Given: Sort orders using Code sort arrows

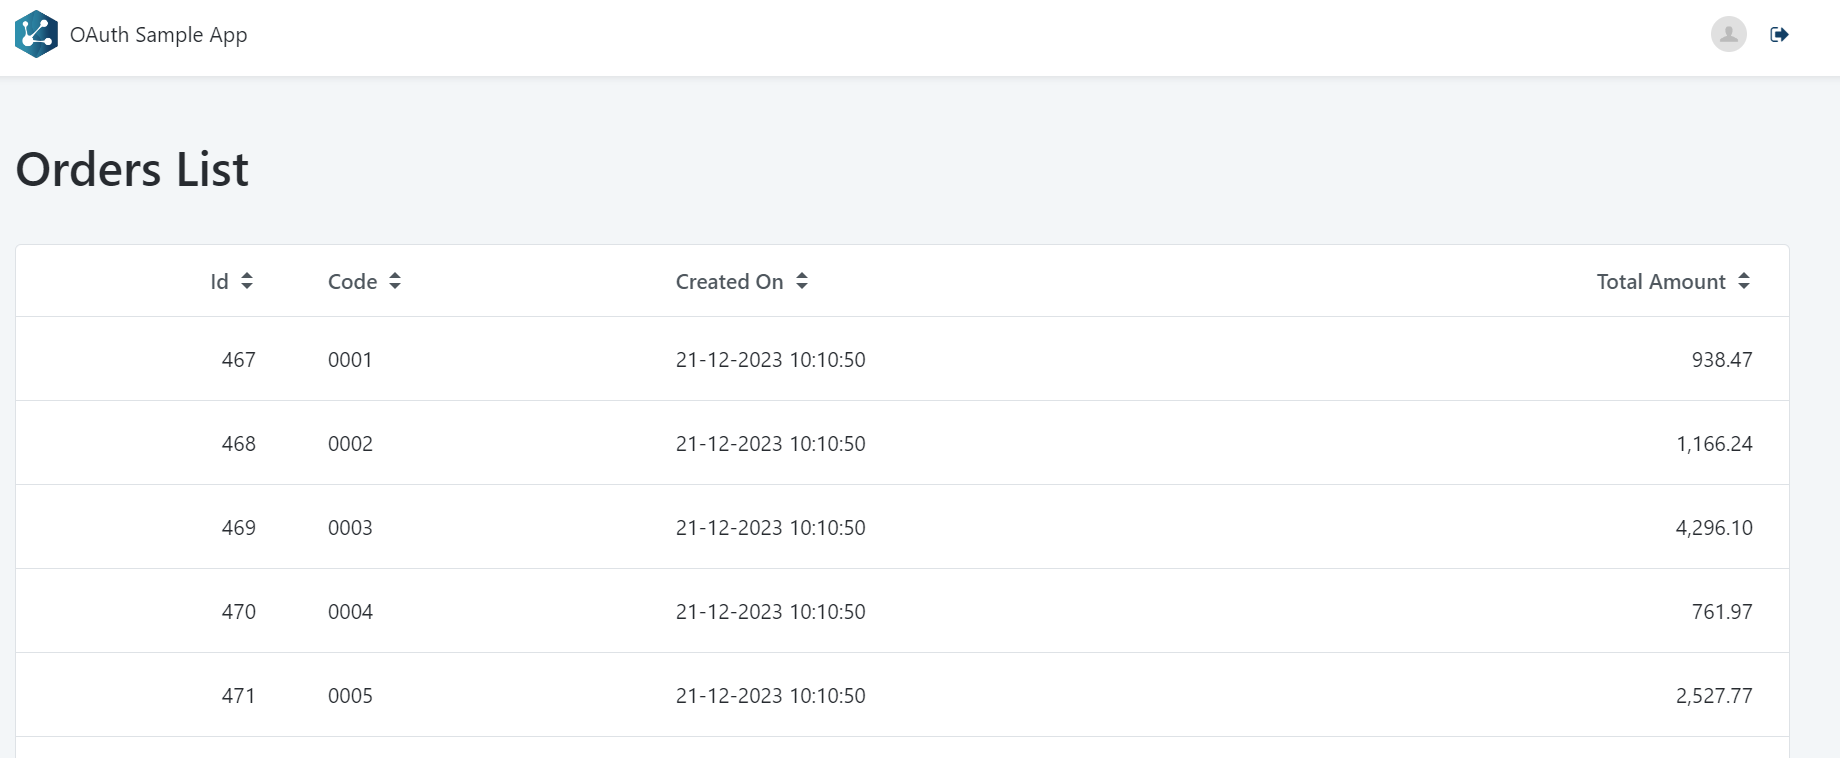Looking at the screenshot, I should coord(395,281).
